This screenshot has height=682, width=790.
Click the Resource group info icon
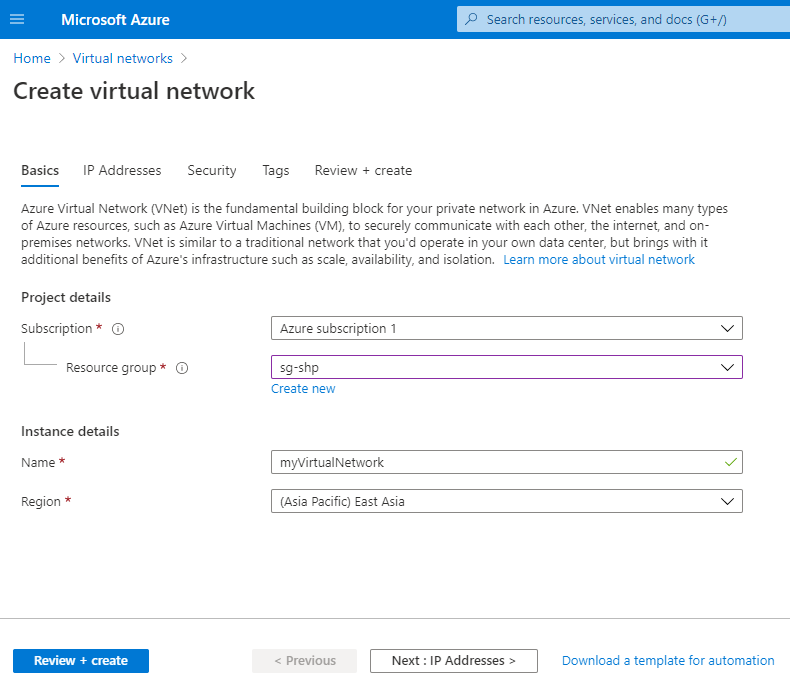coord(182,368)
